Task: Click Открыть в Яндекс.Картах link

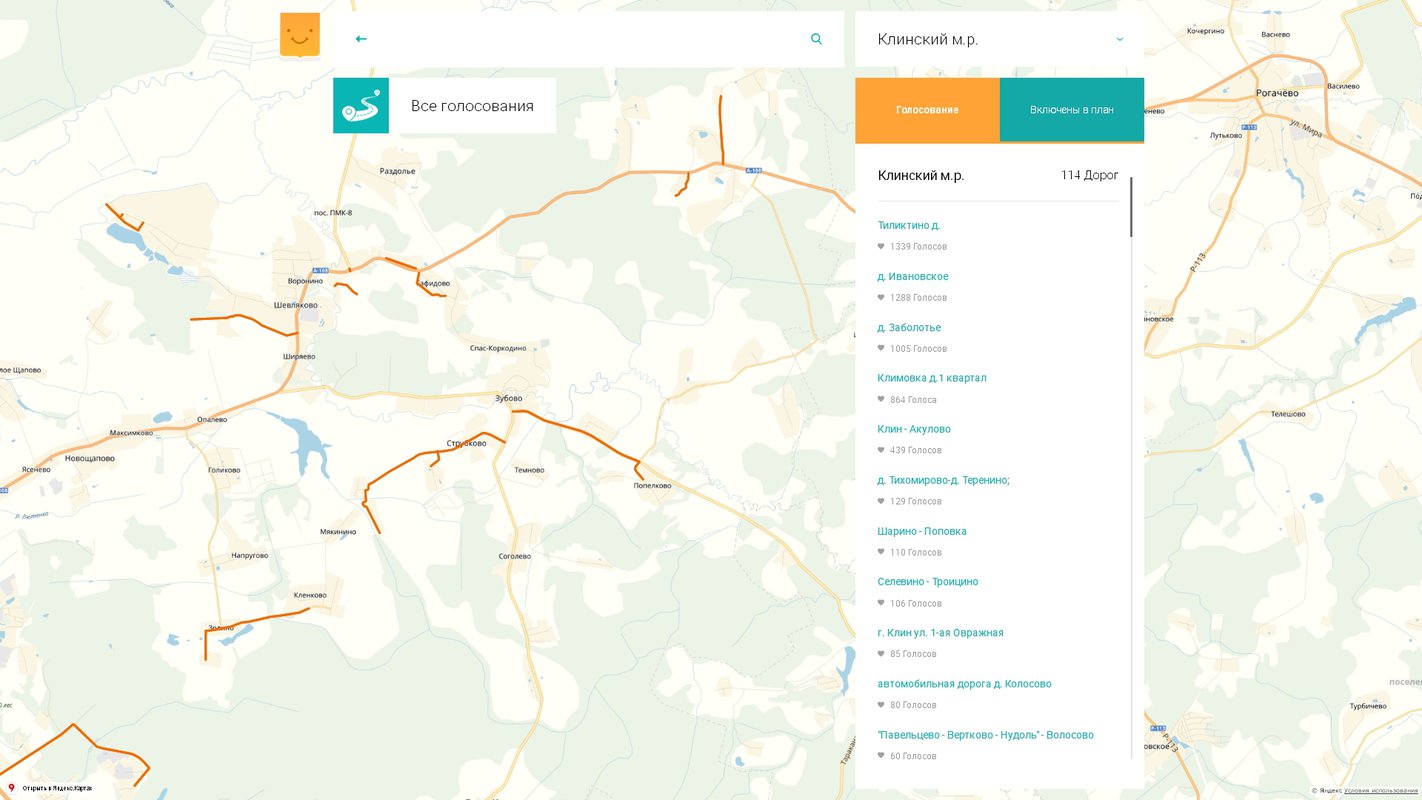Action: tap(57, 789)
